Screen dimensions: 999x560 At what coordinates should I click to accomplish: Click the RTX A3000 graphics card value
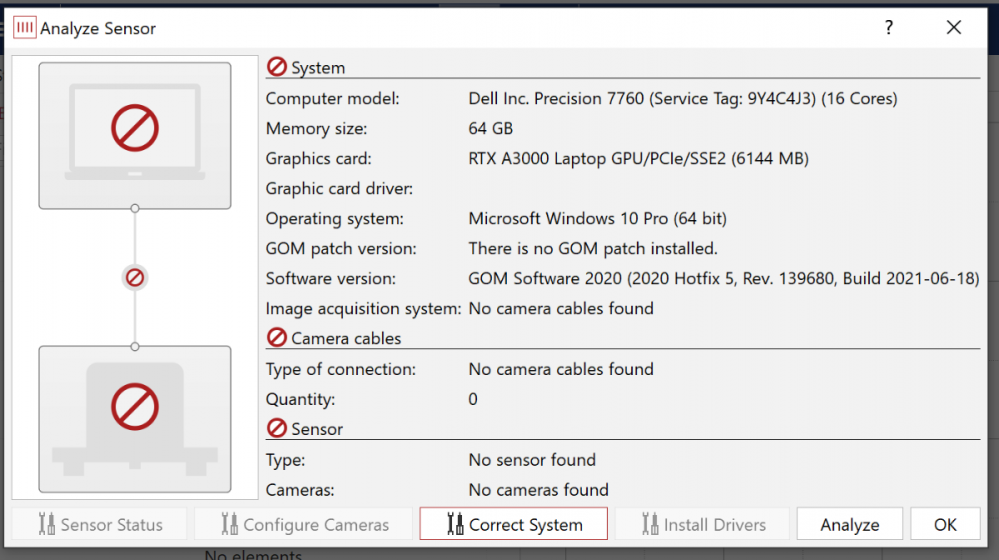click(x=638, y=158)
